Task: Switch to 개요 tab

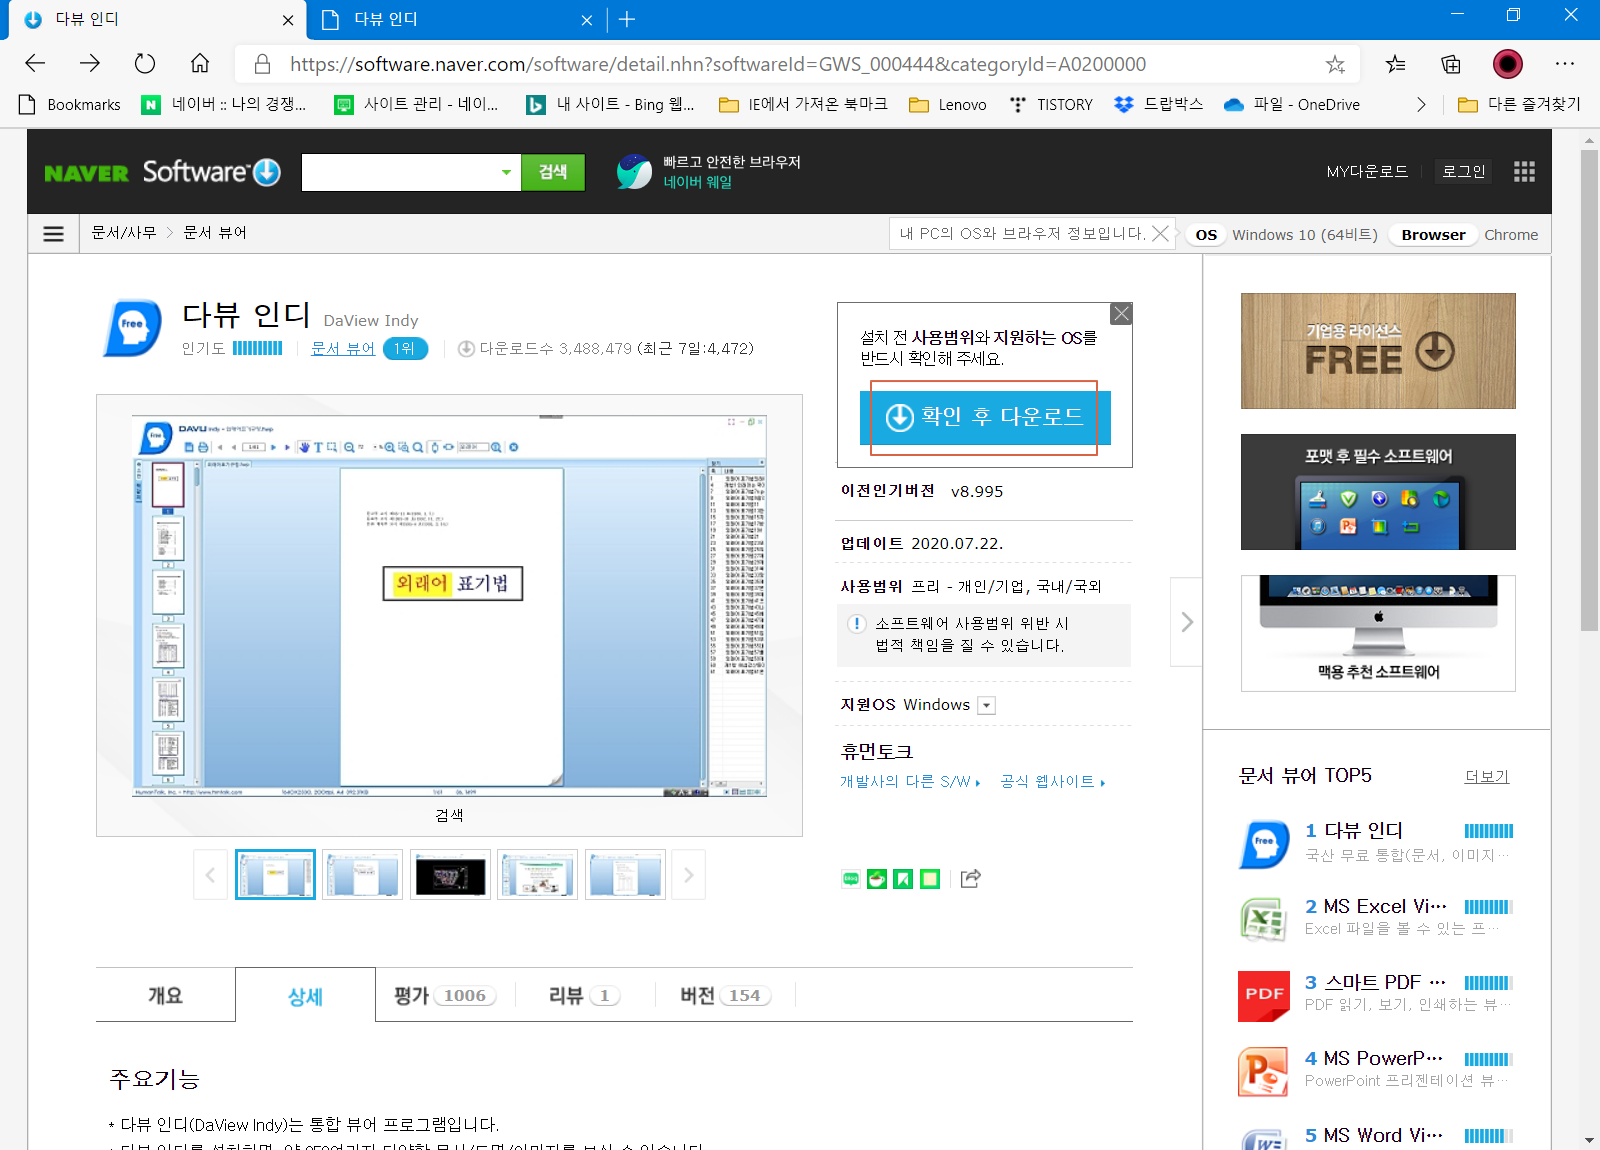Action: click(x=166, y=995)
